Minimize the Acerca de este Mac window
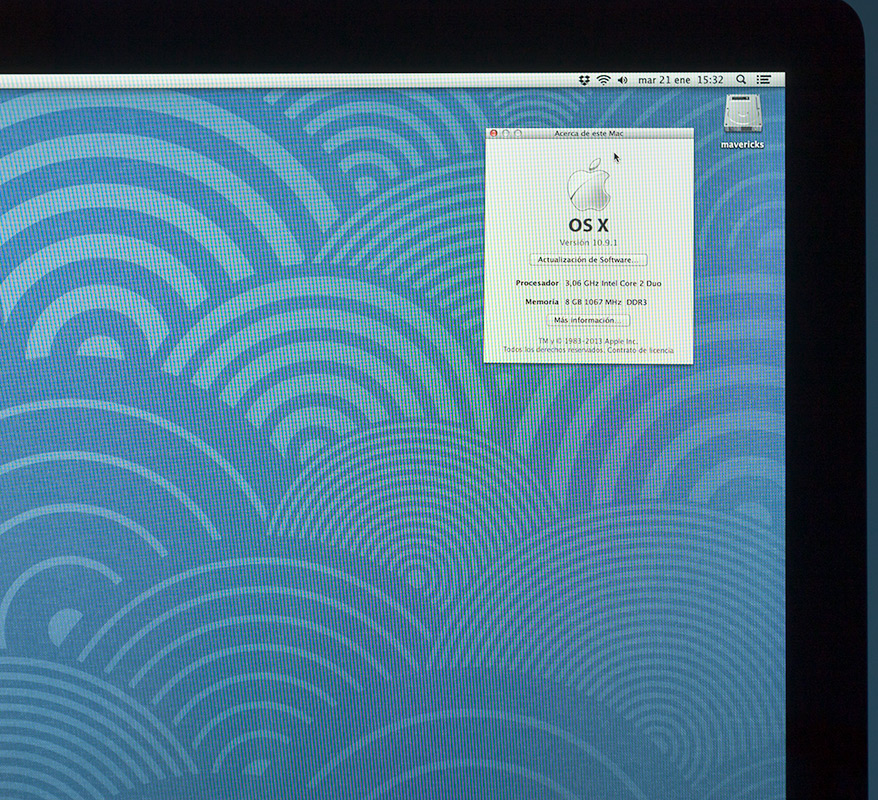The image size is (878, 800). (x=506, y=133)
